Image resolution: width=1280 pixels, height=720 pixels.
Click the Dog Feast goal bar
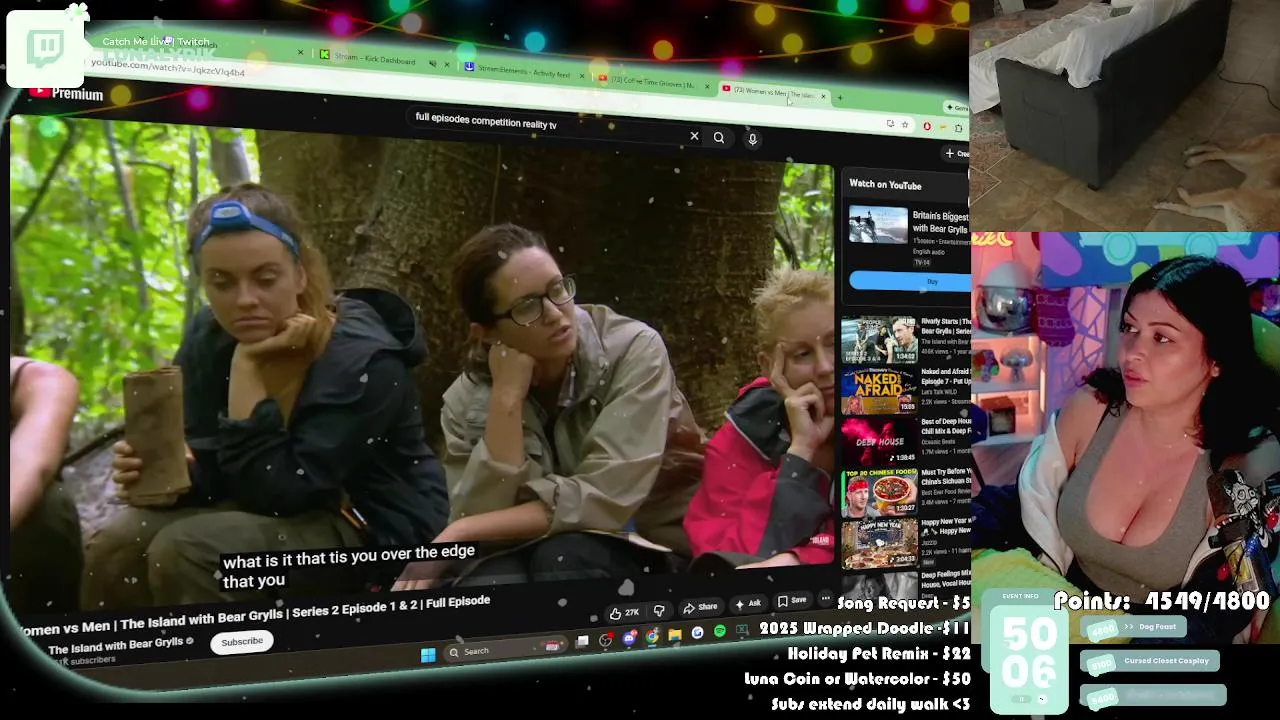click(1133, 627)
